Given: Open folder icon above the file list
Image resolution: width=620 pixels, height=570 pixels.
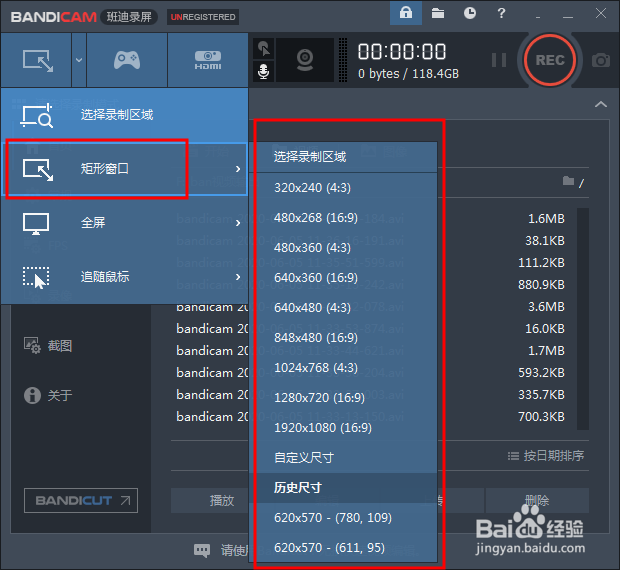Looking at the screenshot, I should point(568,181).
